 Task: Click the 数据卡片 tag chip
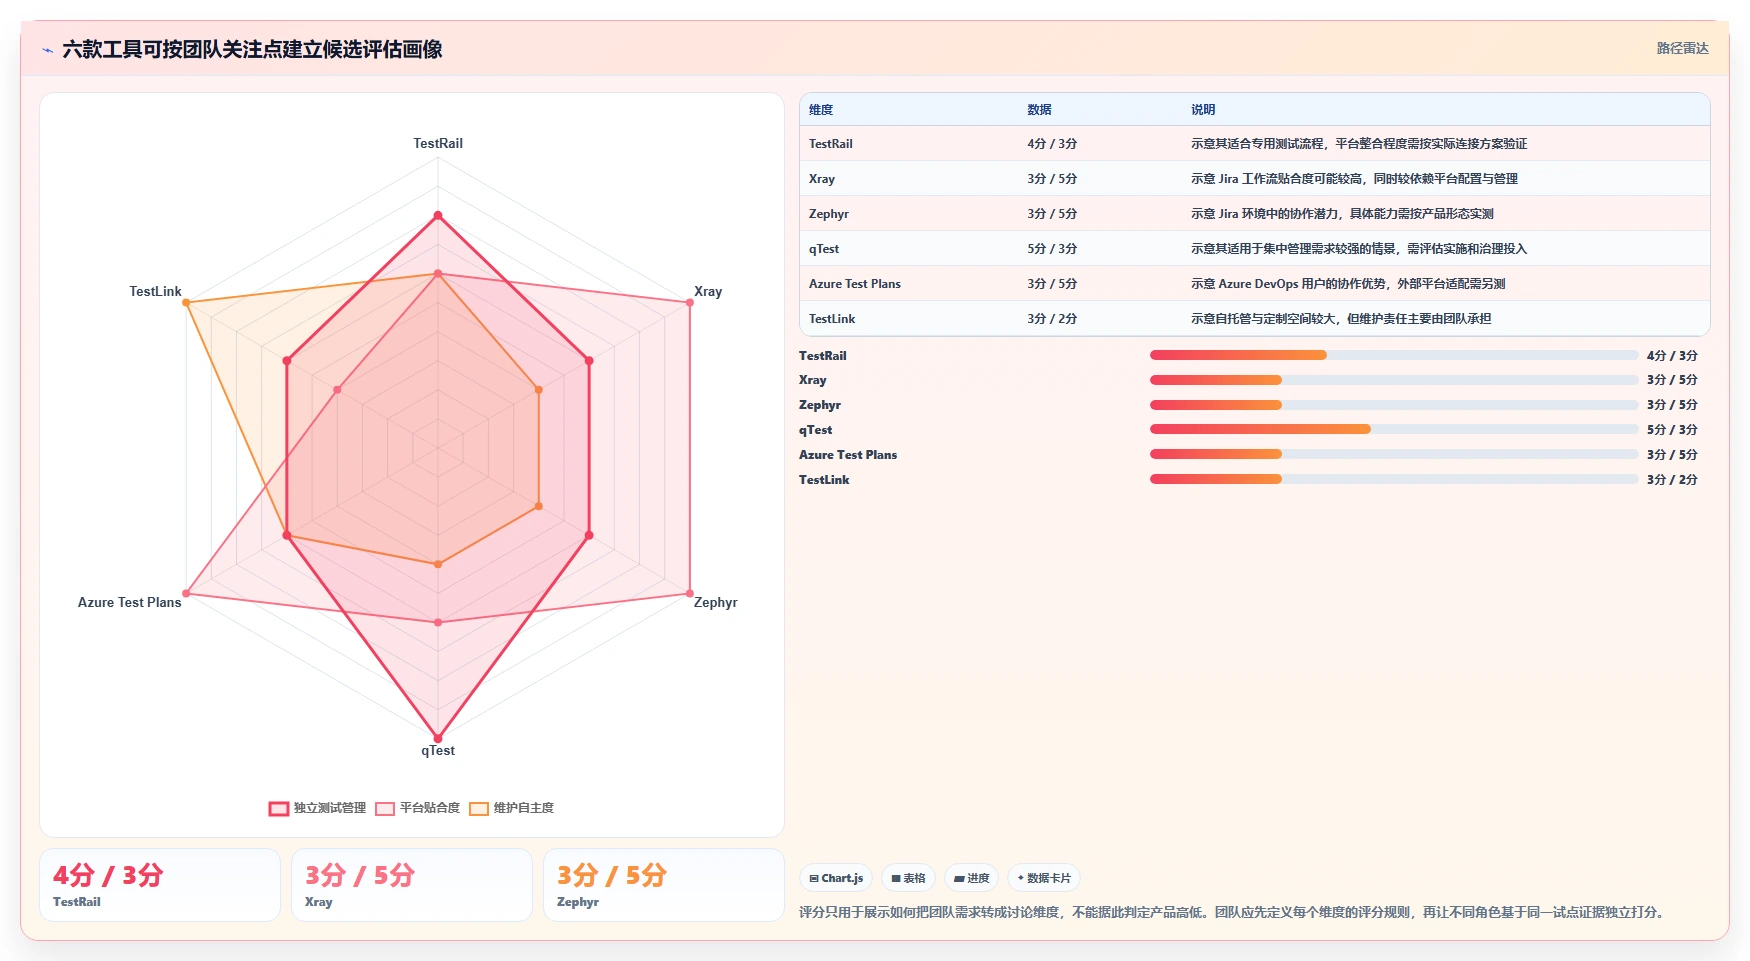[x=1044, y=878]
